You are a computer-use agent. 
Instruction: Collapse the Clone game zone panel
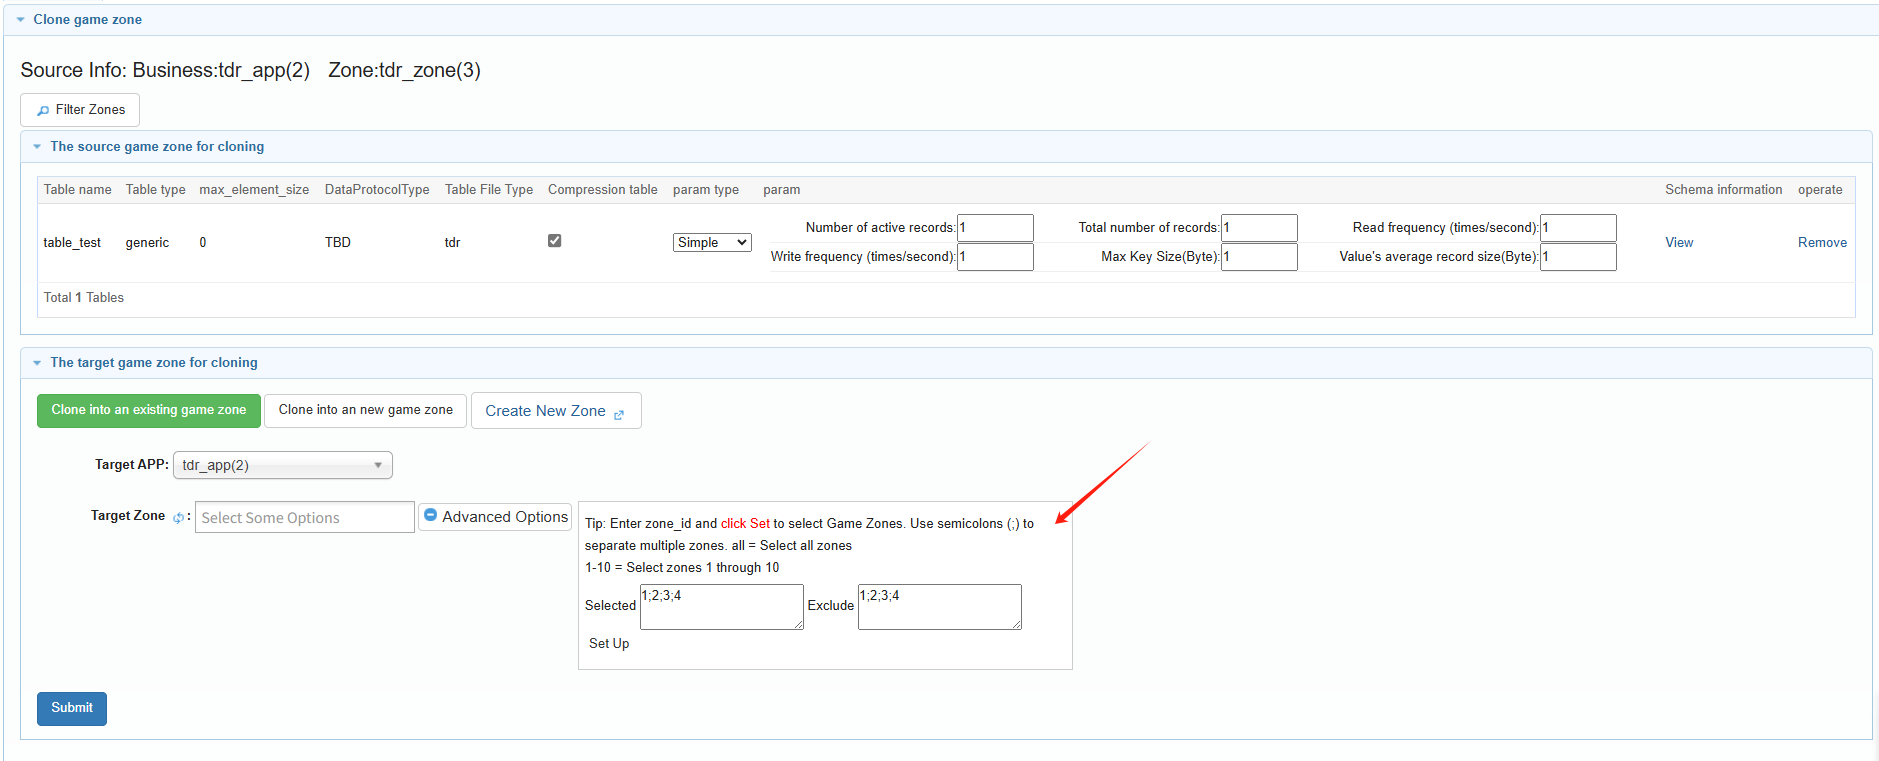point(20,20)
